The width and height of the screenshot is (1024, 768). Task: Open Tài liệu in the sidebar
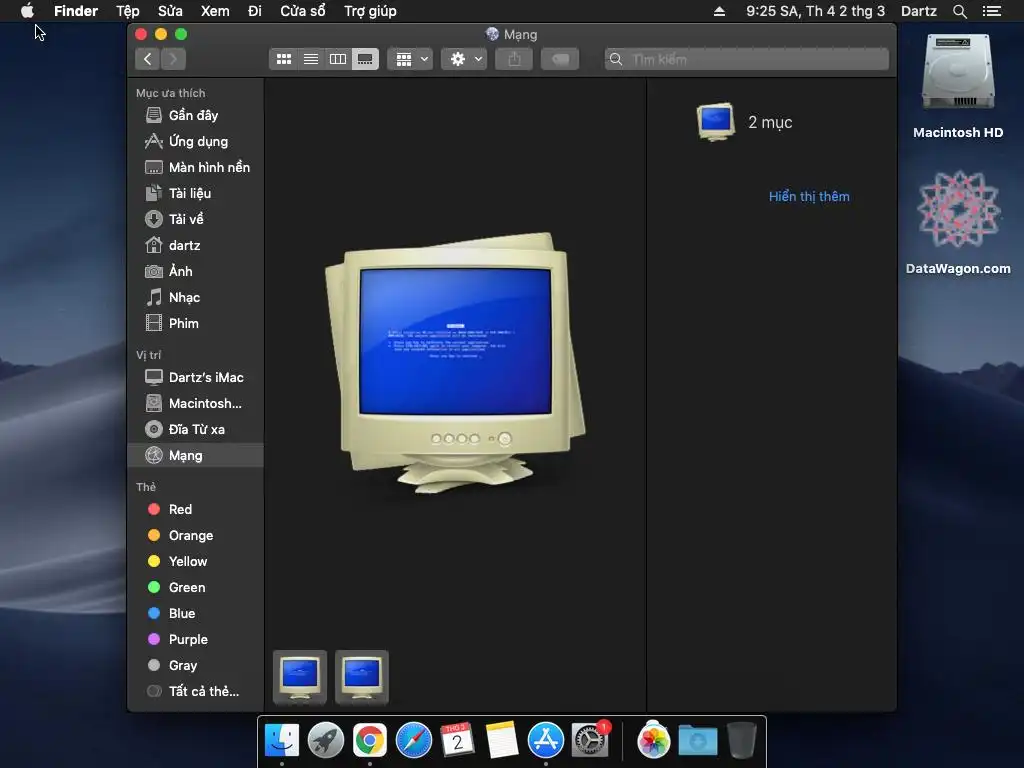[195, 193]
